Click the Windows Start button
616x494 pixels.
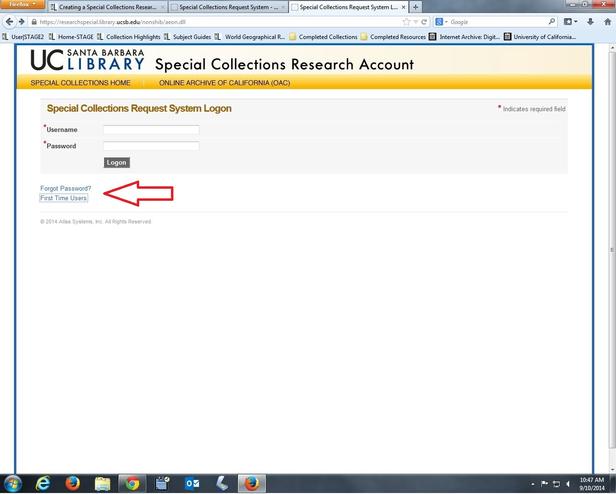point(13,483)
